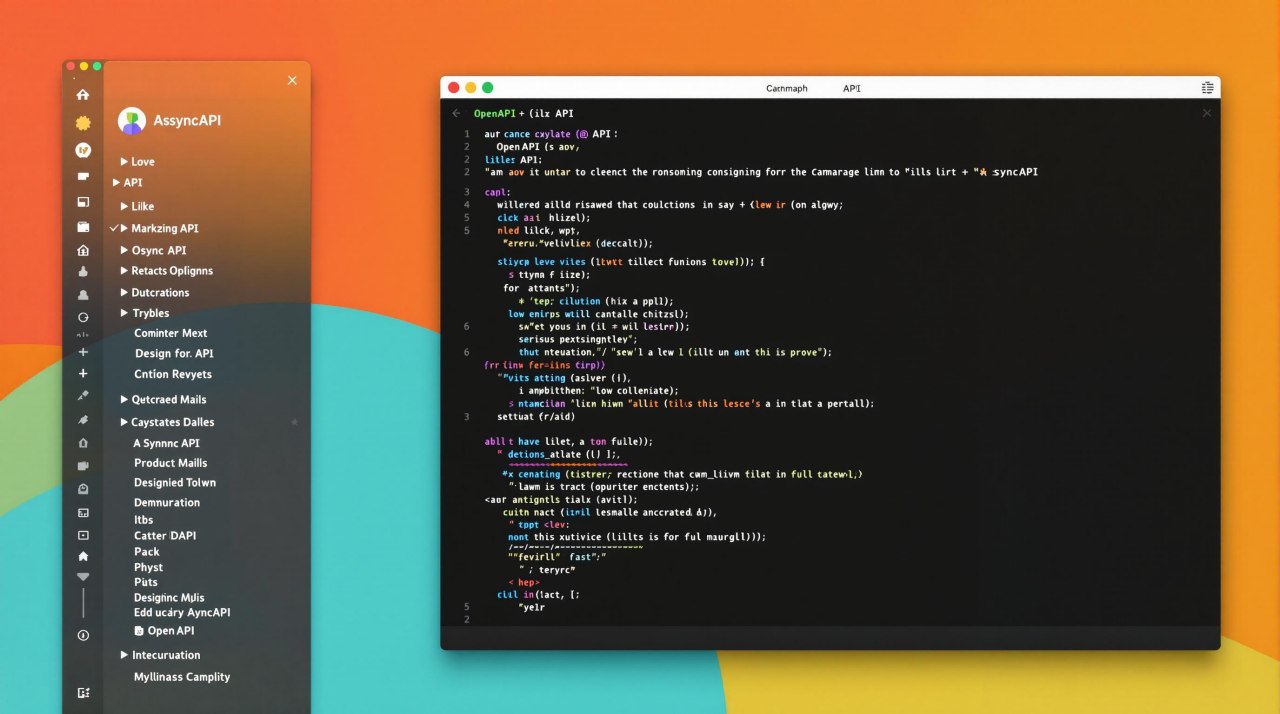
Task: Expand the API tree item
Action: [115, 182]
